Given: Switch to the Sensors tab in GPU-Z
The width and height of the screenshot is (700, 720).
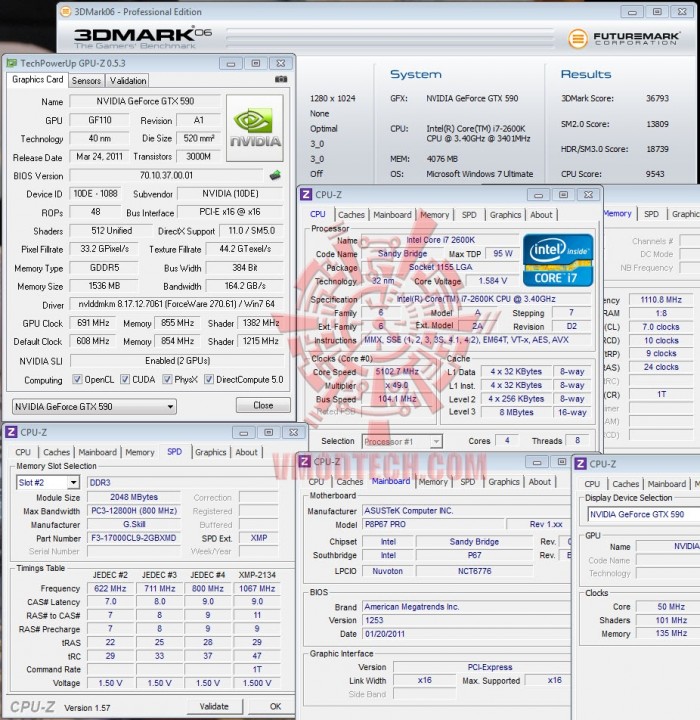Looking at the screenshot, I should (x=86, y=81).
